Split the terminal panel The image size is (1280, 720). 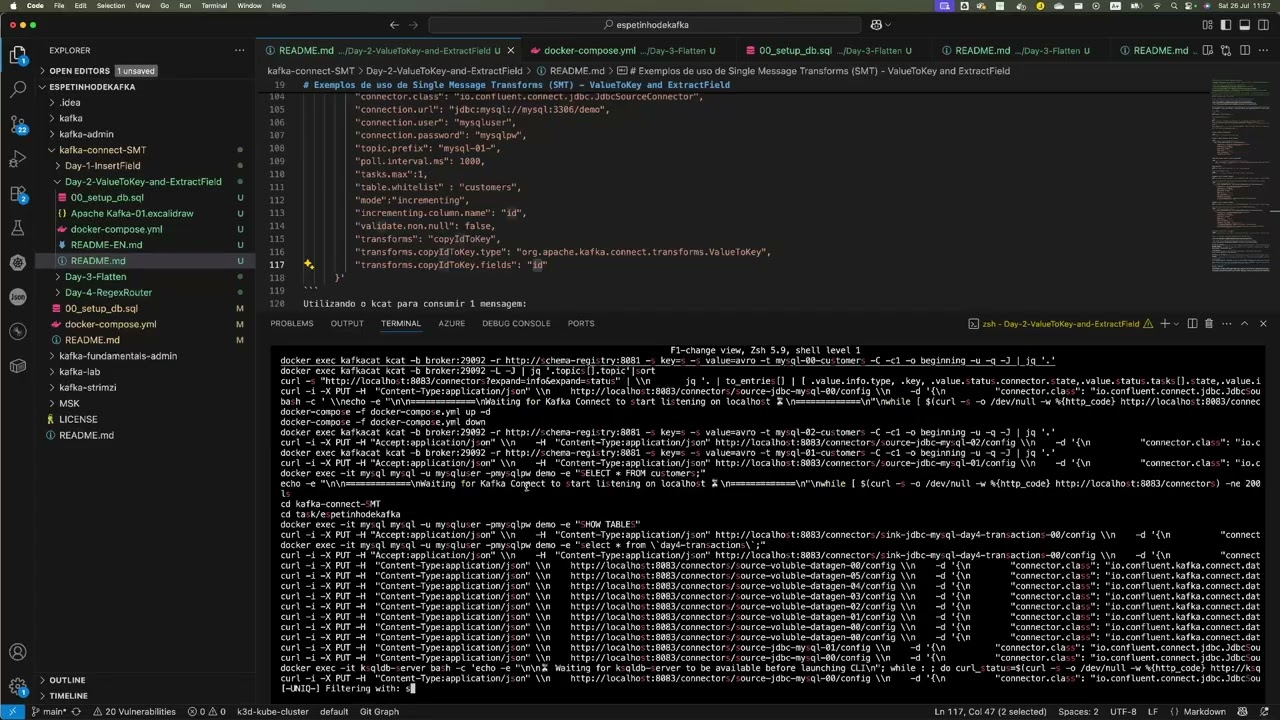point(1192,324)
